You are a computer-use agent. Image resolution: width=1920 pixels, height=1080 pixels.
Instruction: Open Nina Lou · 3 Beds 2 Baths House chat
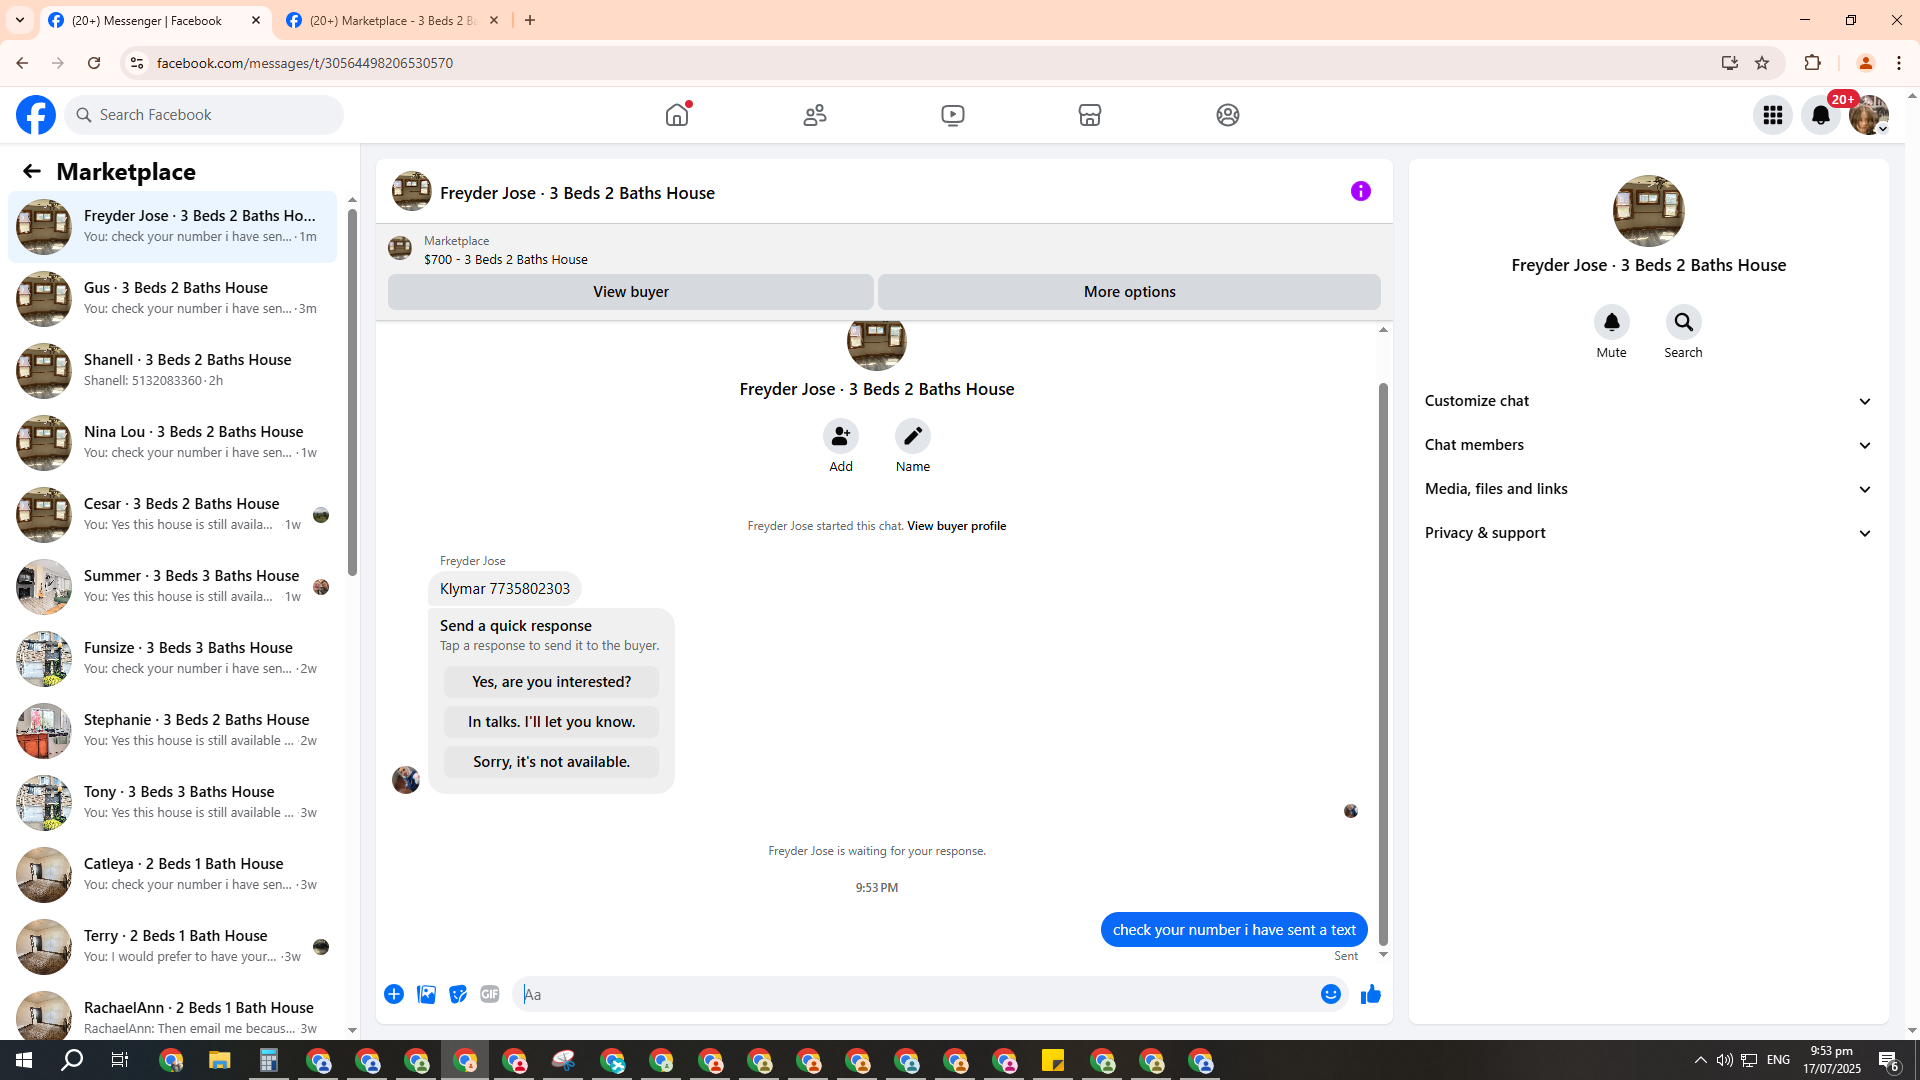172,443
